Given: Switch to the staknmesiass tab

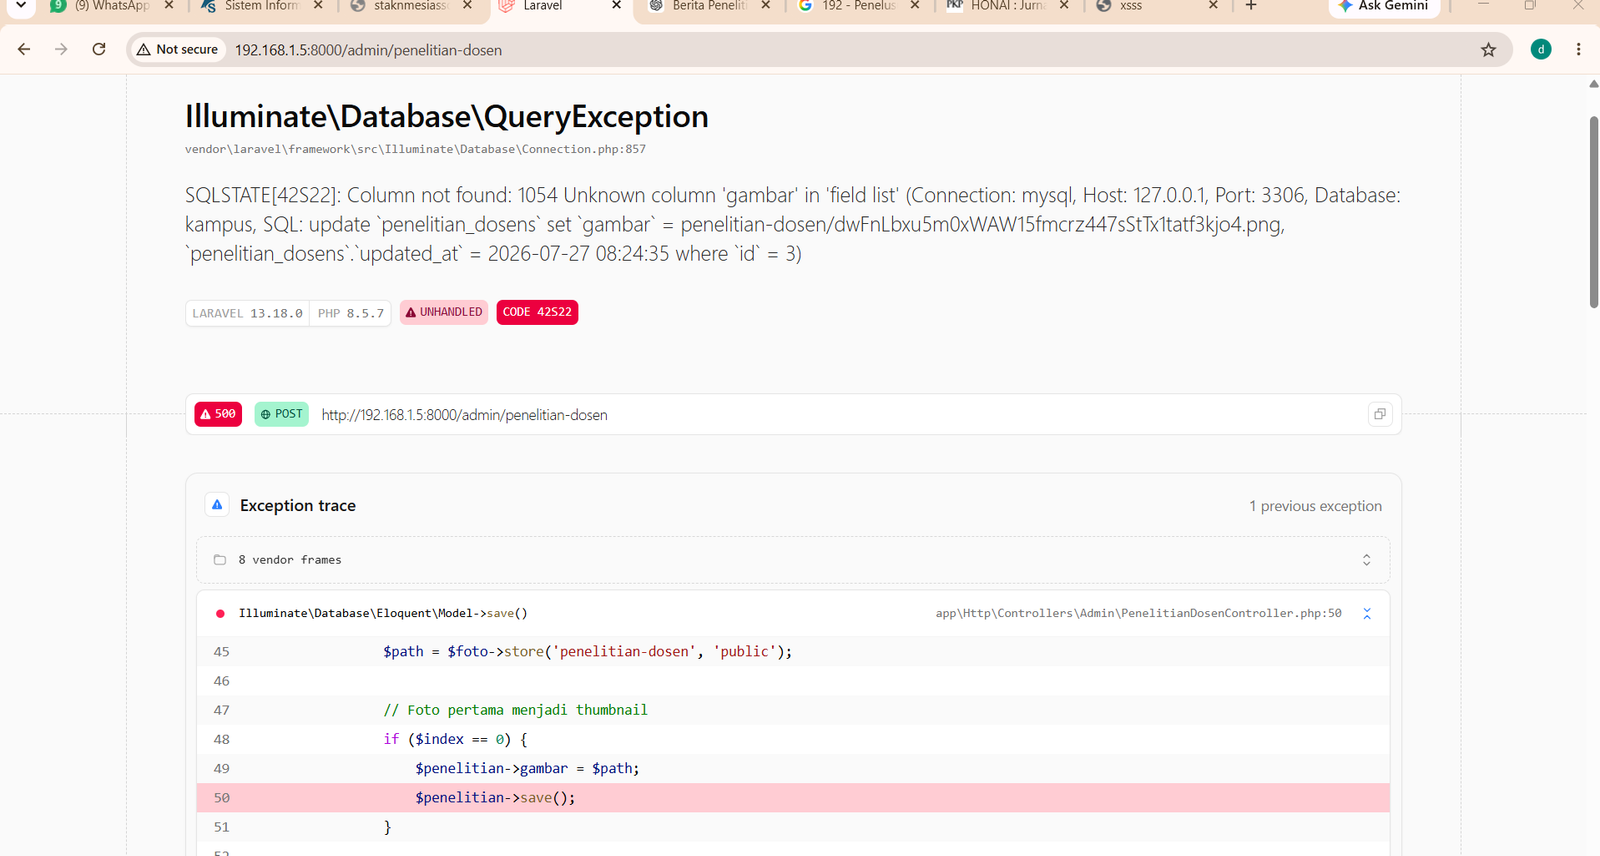Looking at the screenshot, I should click(411, 6).
